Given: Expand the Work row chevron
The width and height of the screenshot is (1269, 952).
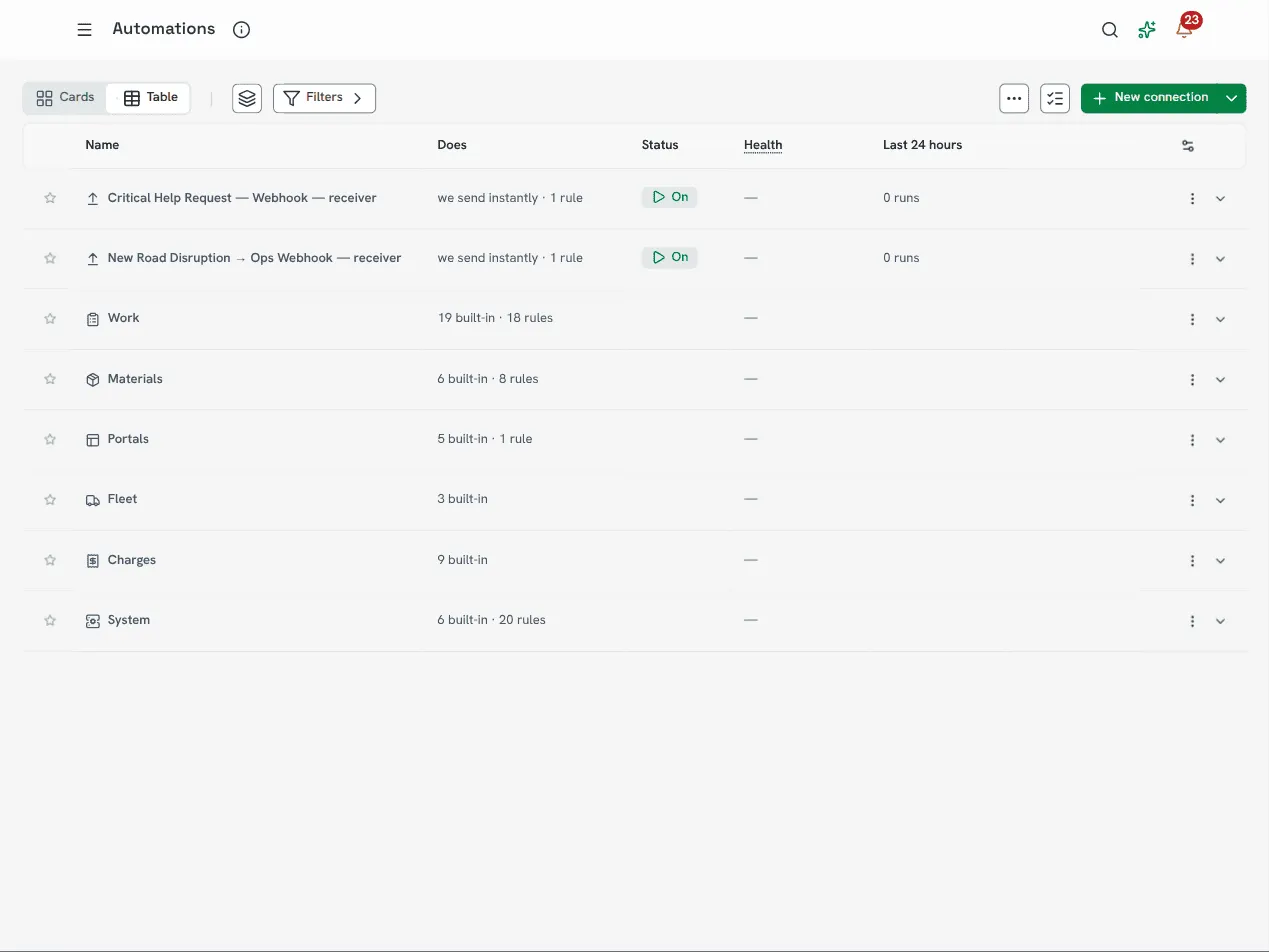Looking at the screenshot, I should (x=1220, y=319).
